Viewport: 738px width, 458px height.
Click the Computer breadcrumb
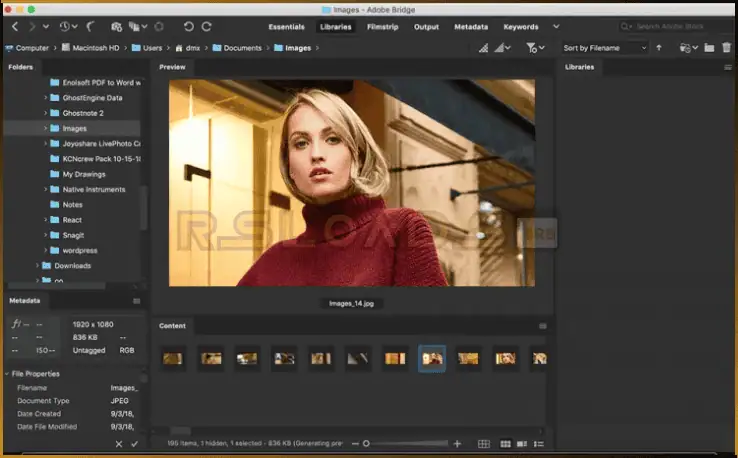pos(27,48)
